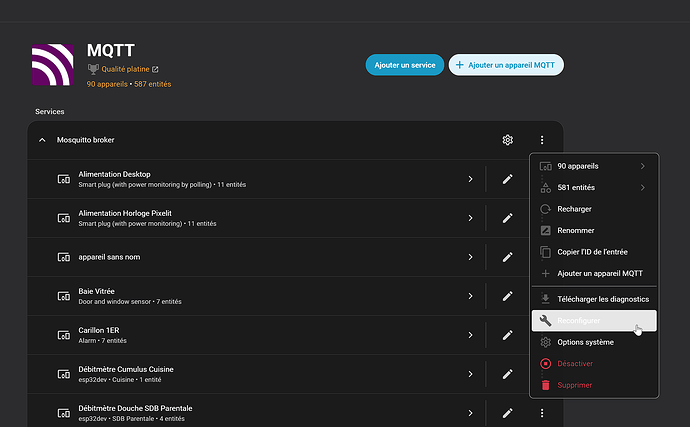Open 90 appareils menu entry

(x=594, y=166)
